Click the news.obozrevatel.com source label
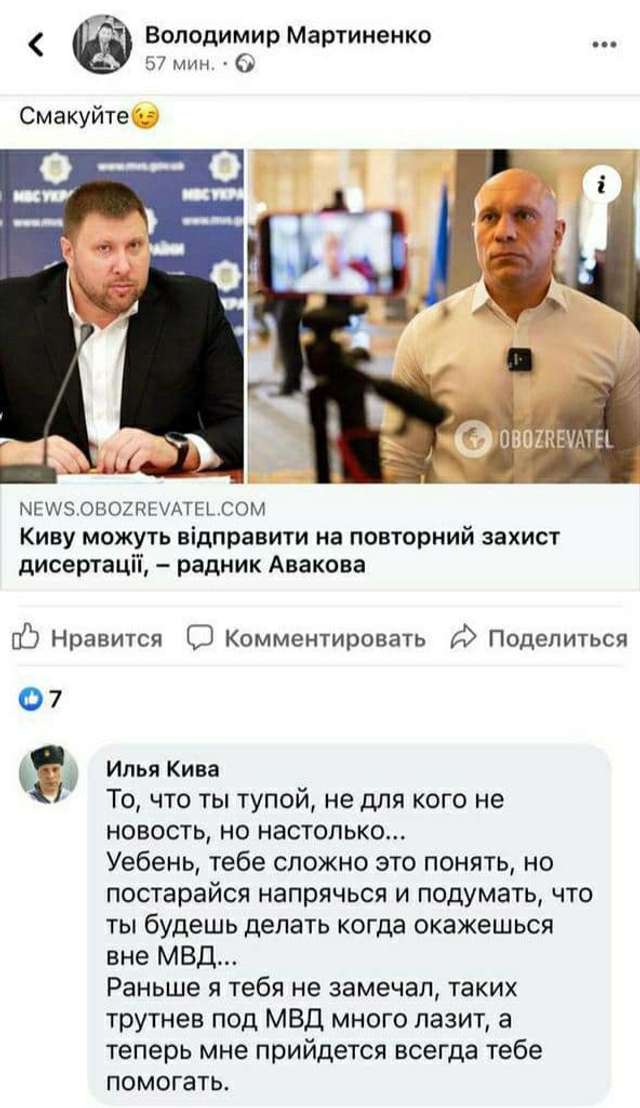 (142, 509)
